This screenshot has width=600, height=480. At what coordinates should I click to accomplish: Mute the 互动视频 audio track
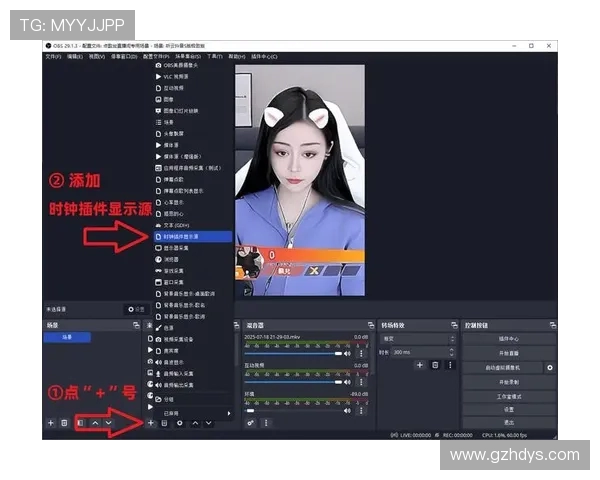[x=347, y=382]
